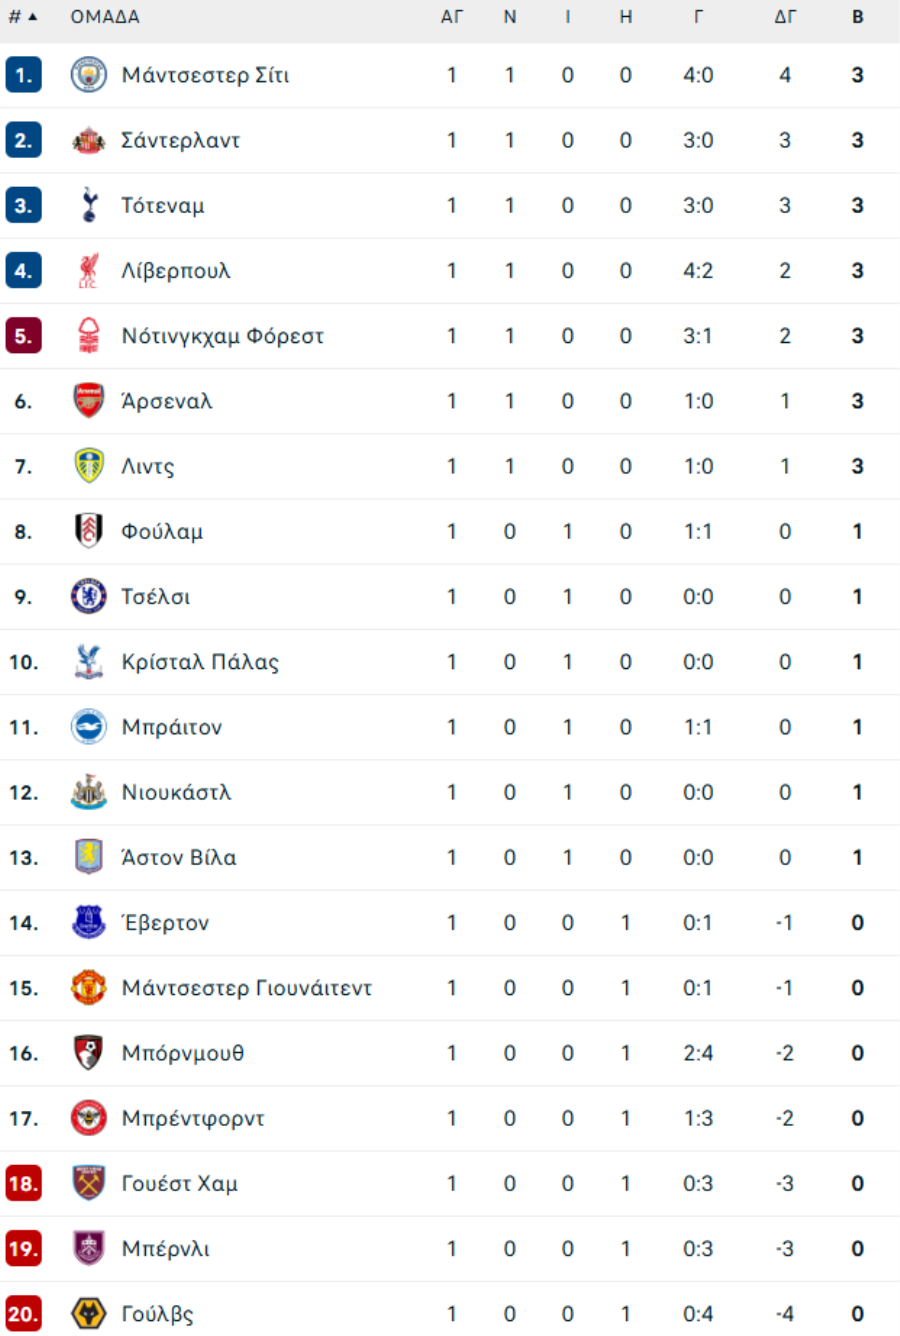Click the Sunderland club crest
Image resolution: width=900 pixels, height=1336 pixels.
[89, 141]
